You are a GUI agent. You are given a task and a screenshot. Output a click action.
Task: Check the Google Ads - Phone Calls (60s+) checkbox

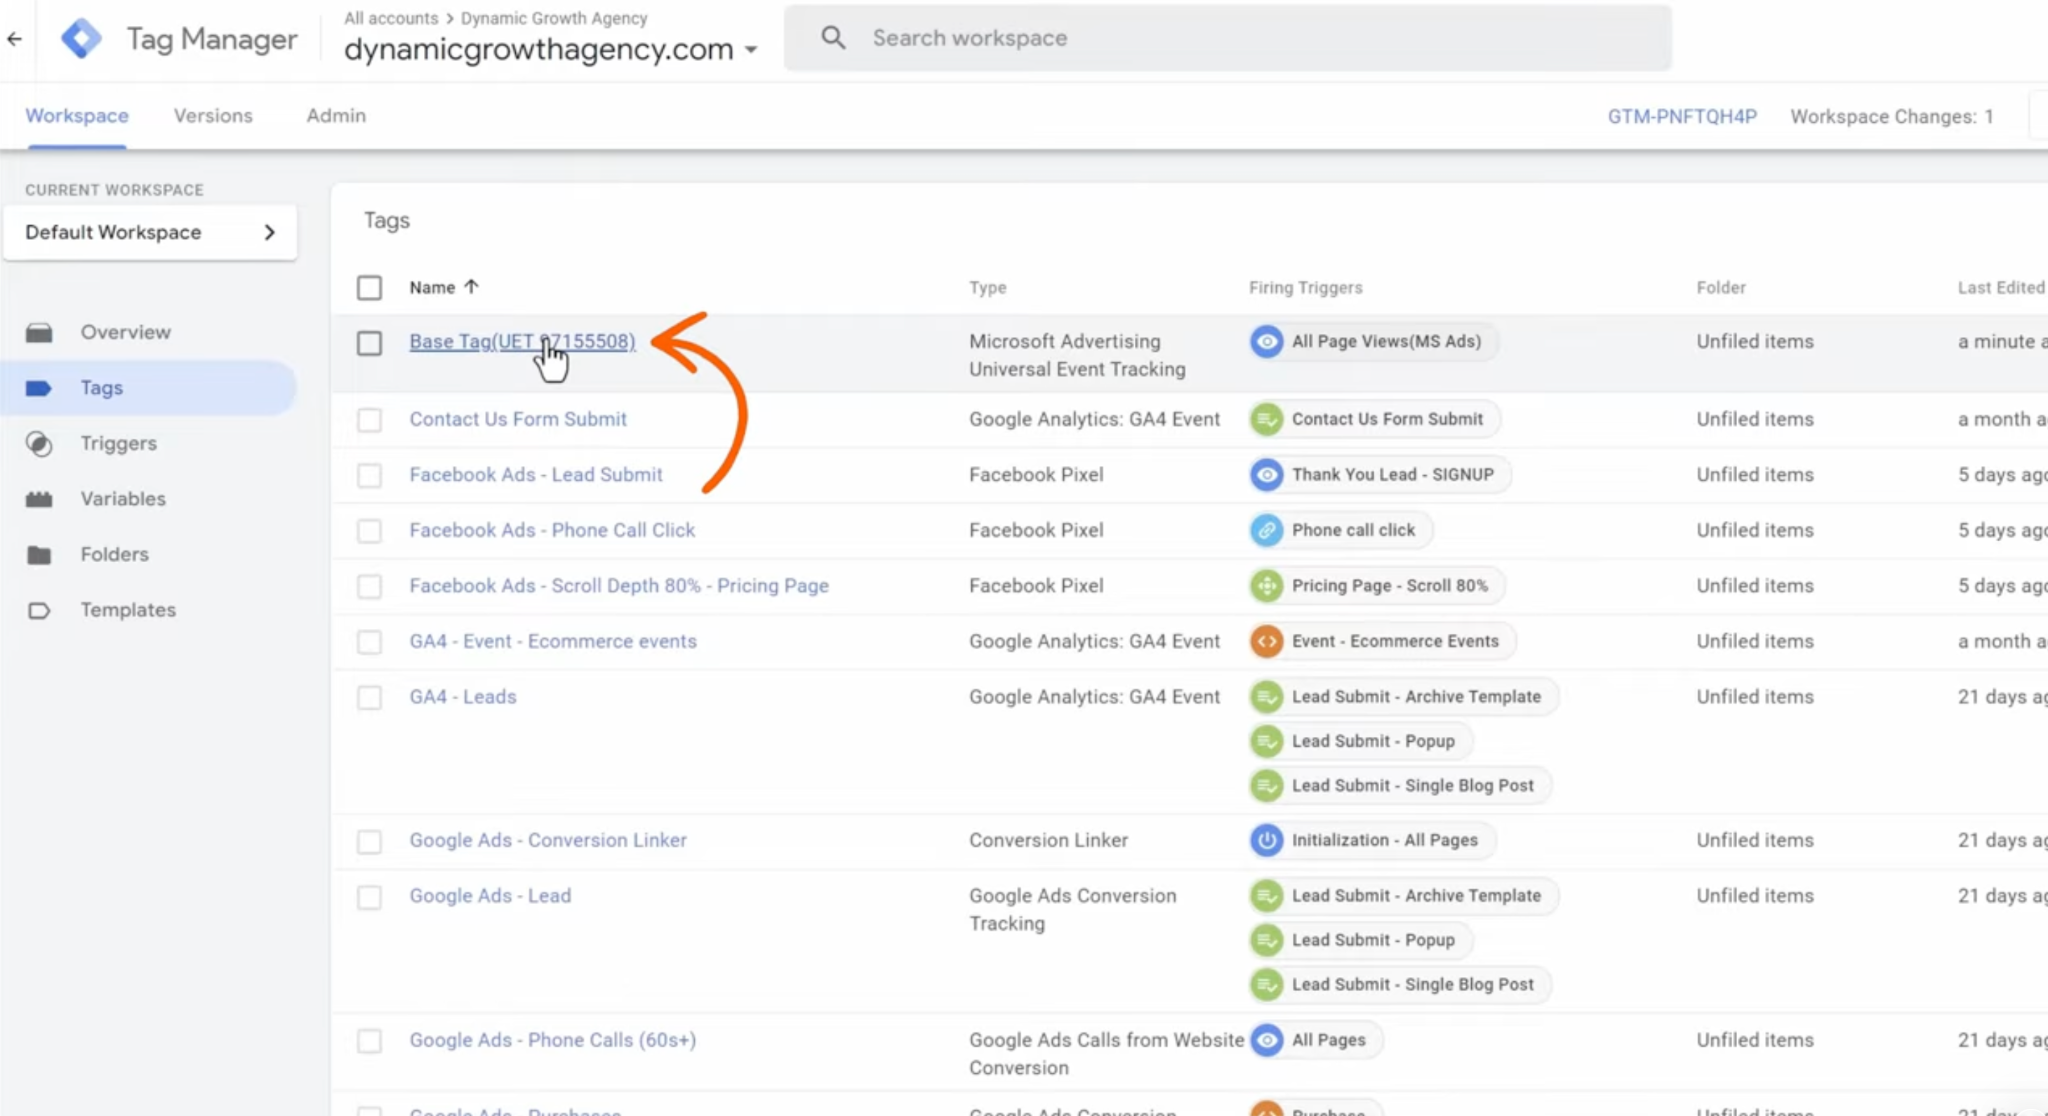click(x=370, y=1041)
